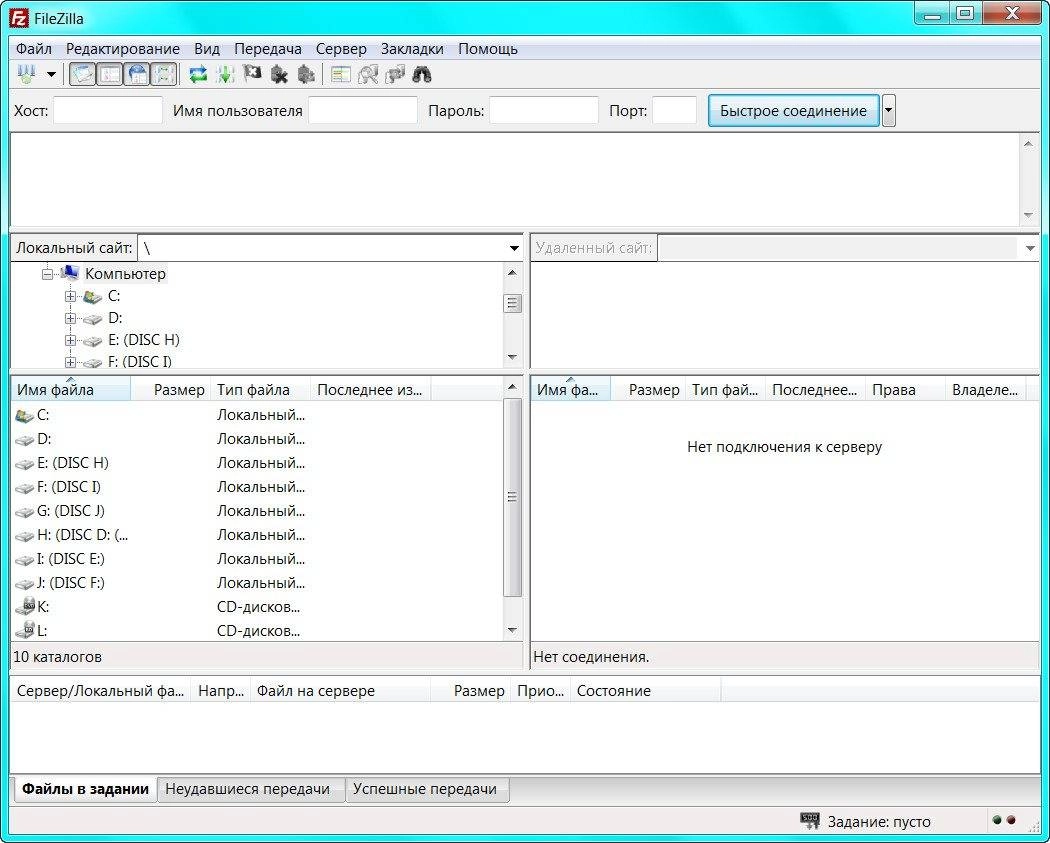Select E: (DISC H) in the tree

144,340
